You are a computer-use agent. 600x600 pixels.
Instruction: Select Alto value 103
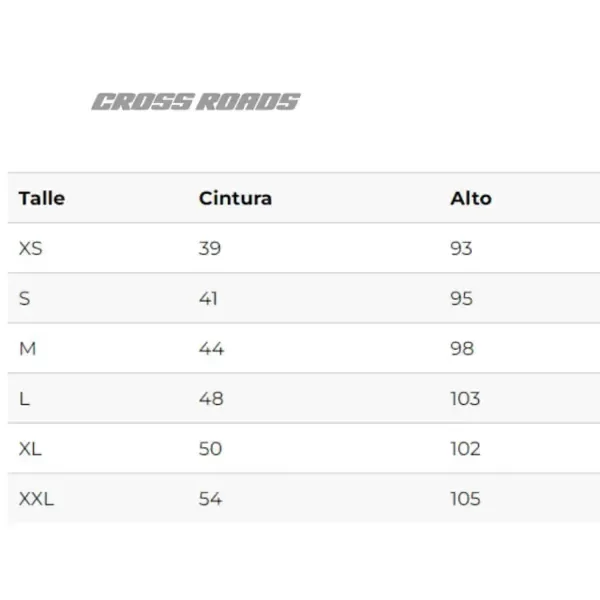point(465,398)
